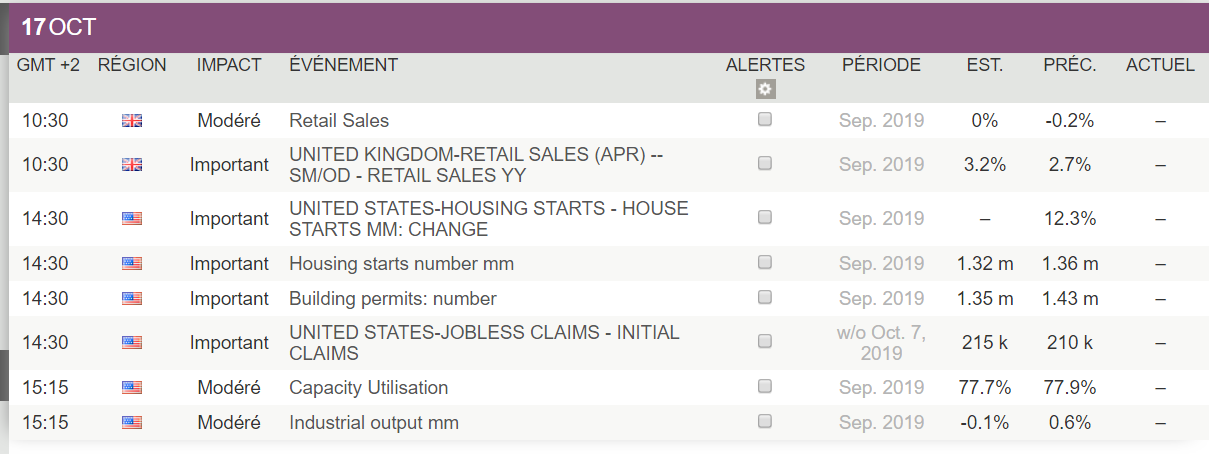
Task: Open UNITED STATES-JOBLESS CLAIMS event details
Action: point(484,343)
